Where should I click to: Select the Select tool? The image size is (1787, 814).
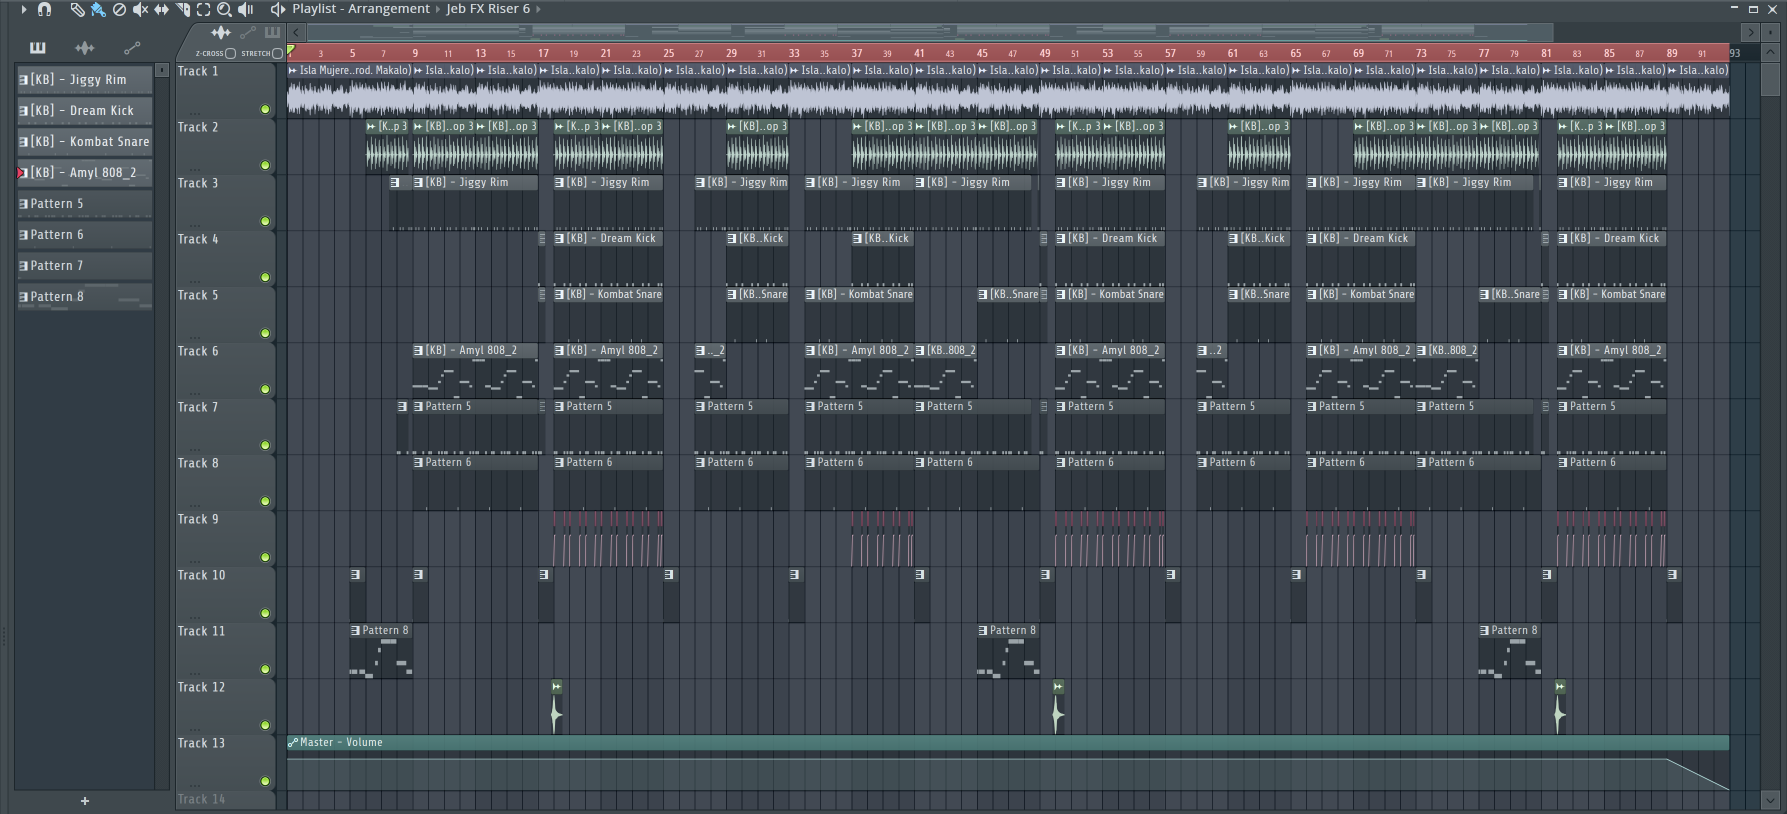[x=203, y=9]
